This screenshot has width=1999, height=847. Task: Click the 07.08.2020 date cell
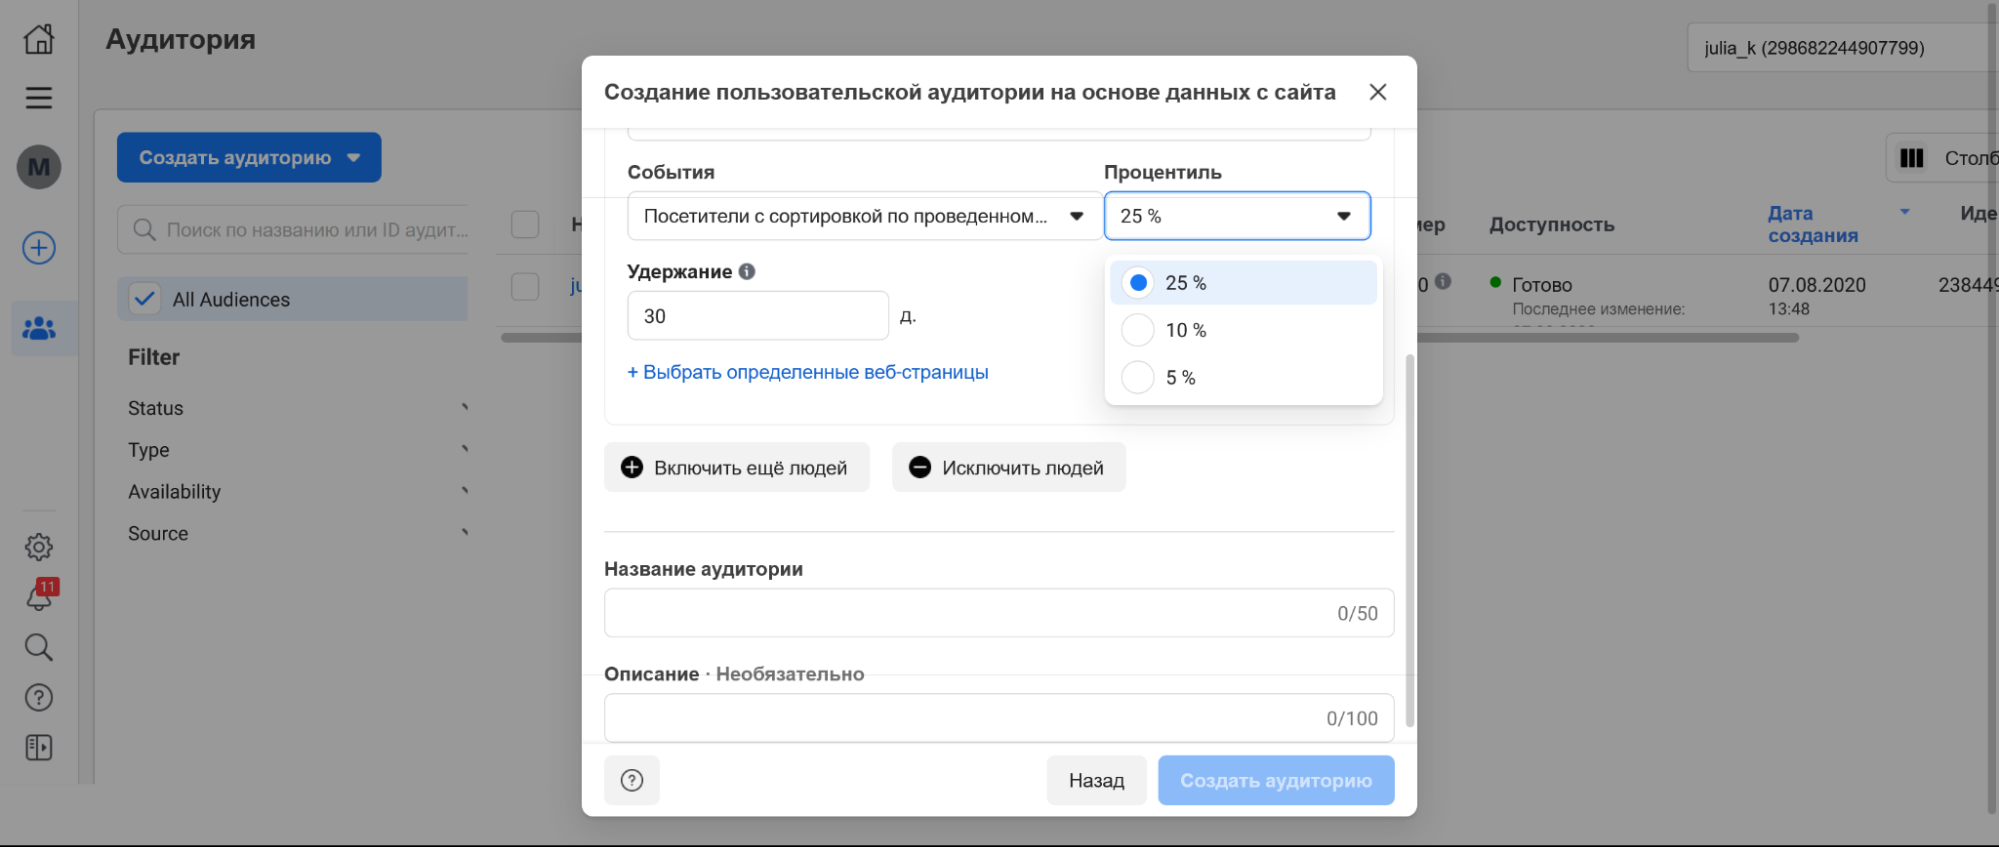pos(1817,285)
